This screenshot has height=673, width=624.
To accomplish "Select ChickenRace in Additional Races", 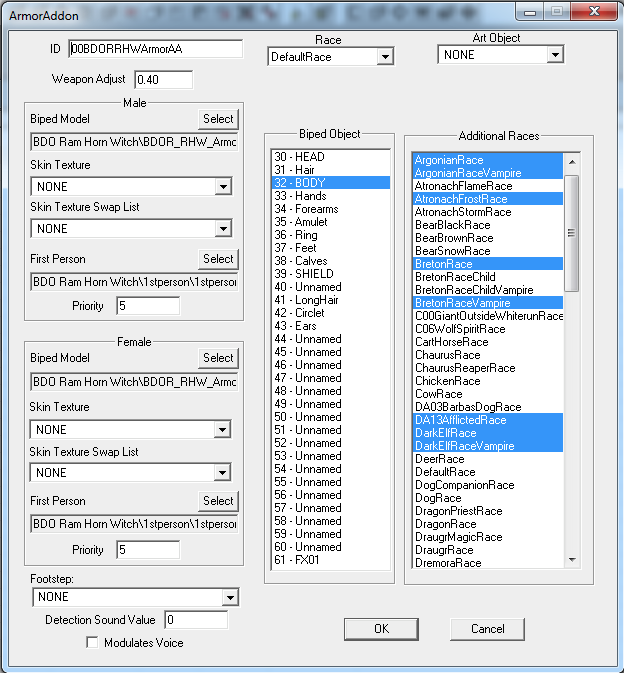I will coord(488,381).
